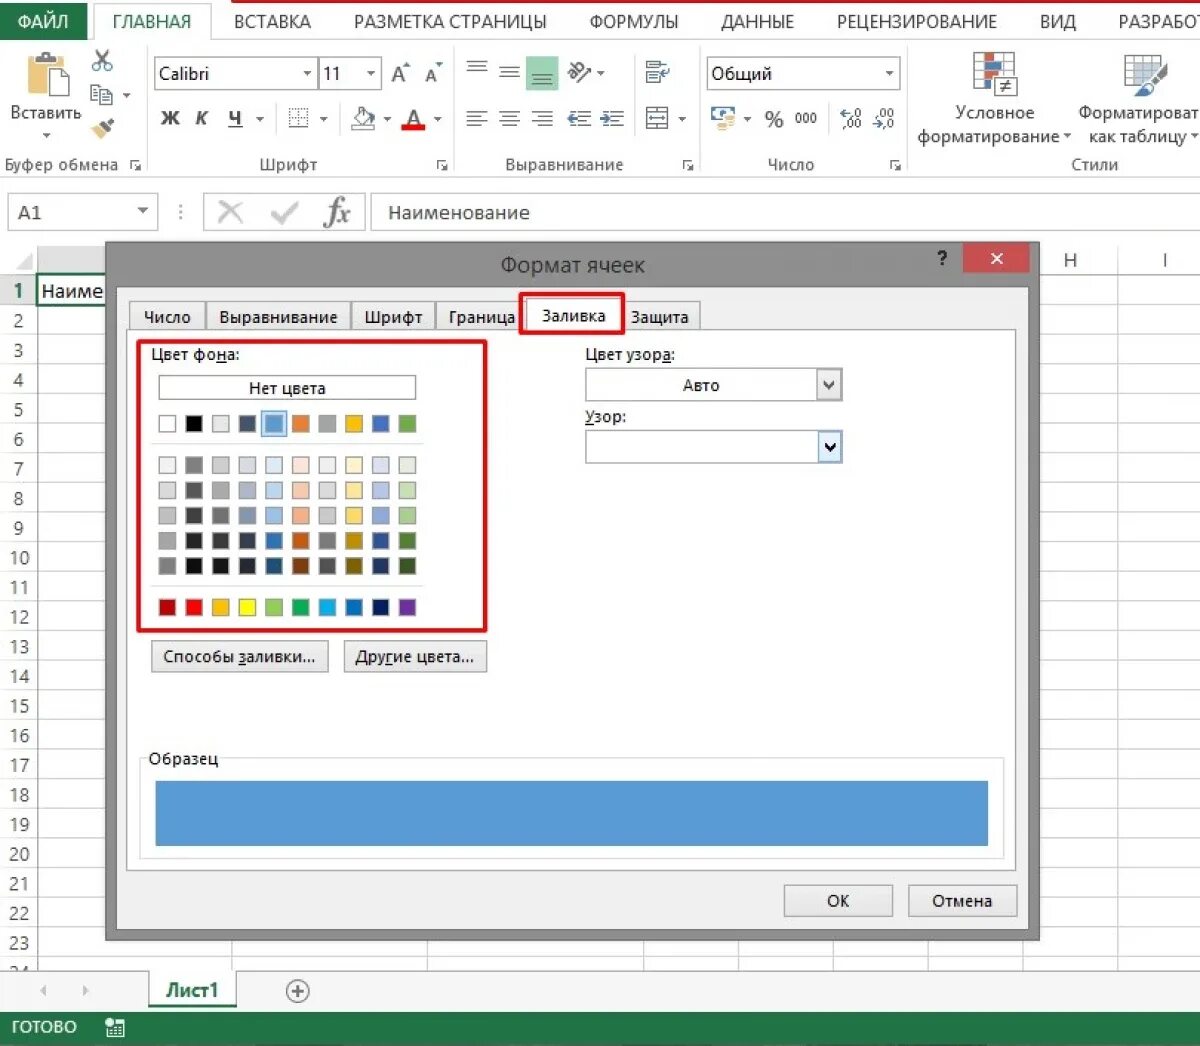Image resolution: width=1200 pixels, height=1046 pixels.
Task: Click the insert function fx icon
Action: (x=338, y=212)
